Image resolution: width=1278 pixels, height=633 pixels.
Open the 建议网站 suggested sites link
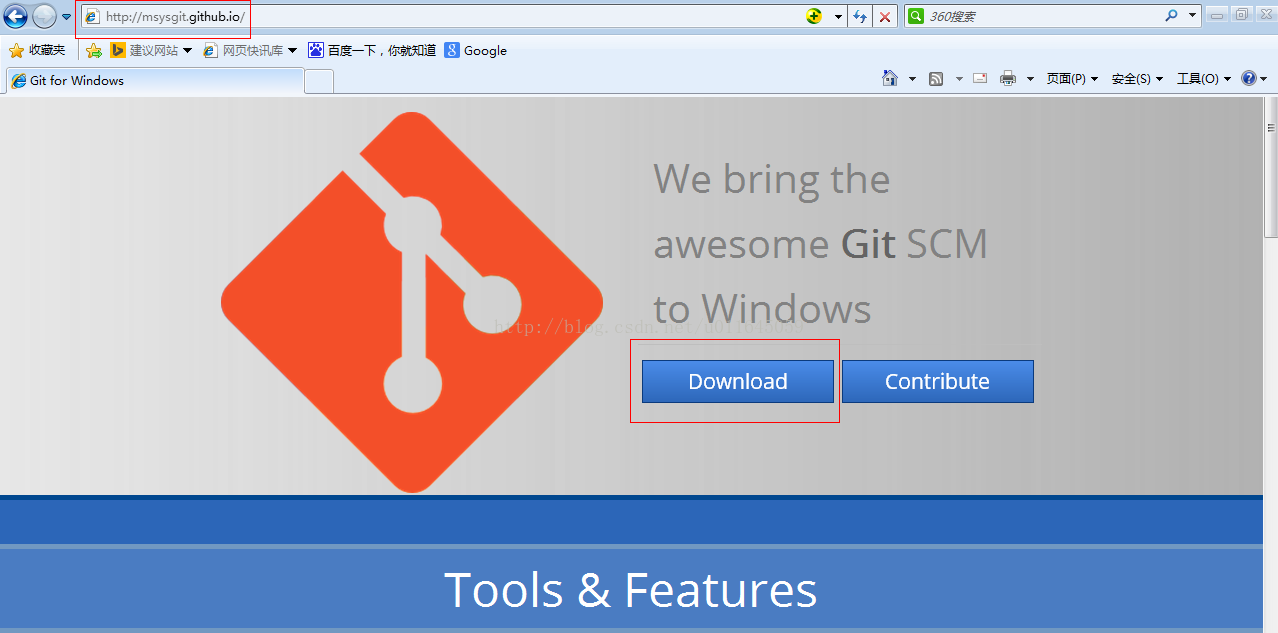pyautogui.click(x=151, y=50)
